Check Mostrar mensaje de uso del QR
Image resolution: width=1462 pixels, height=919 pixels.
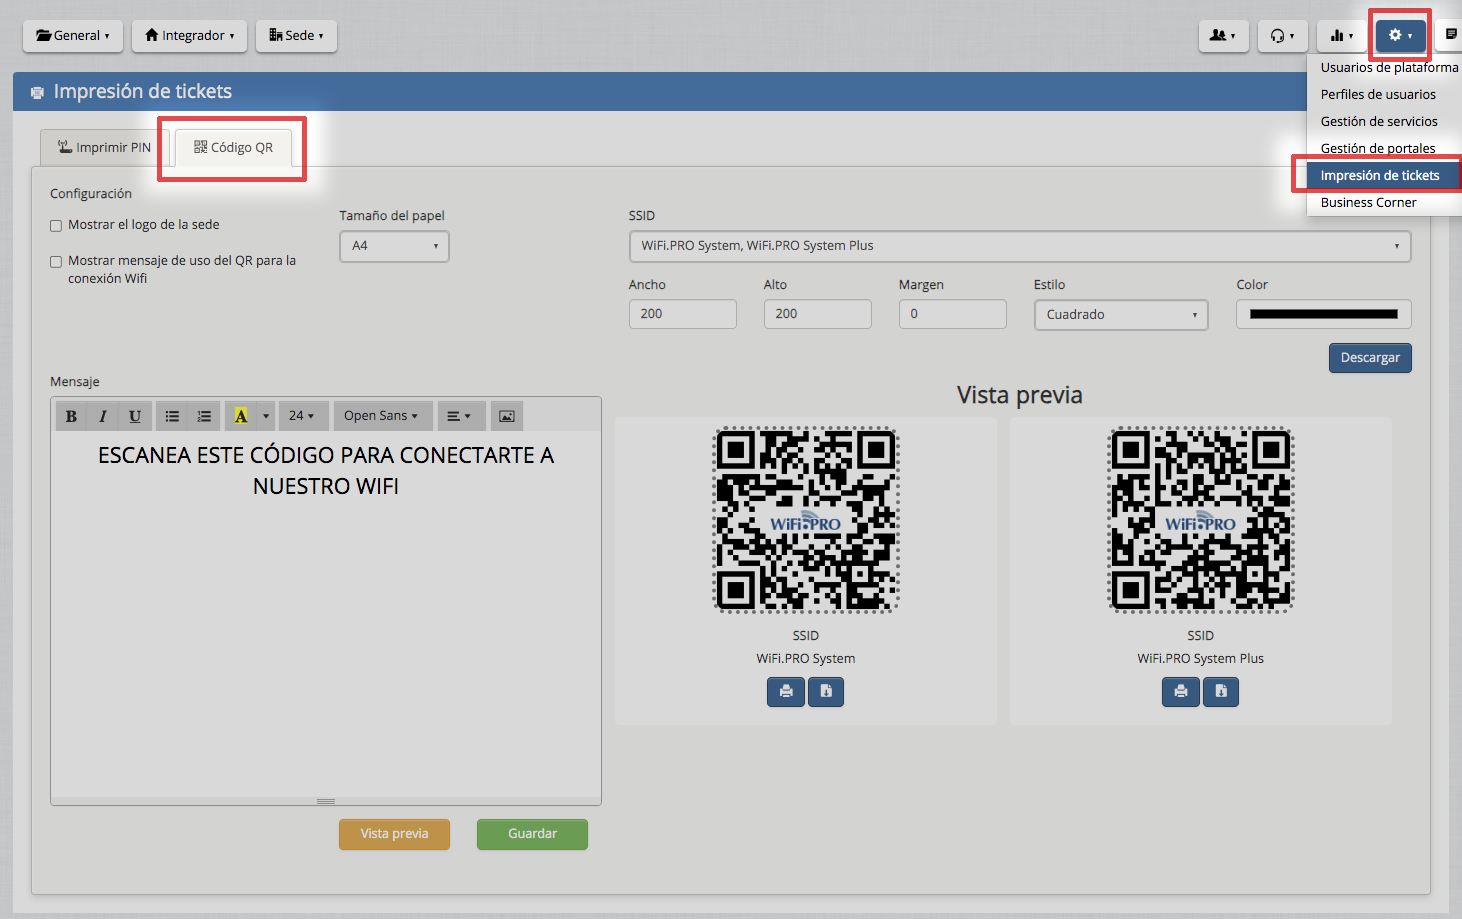click(56, 262)
